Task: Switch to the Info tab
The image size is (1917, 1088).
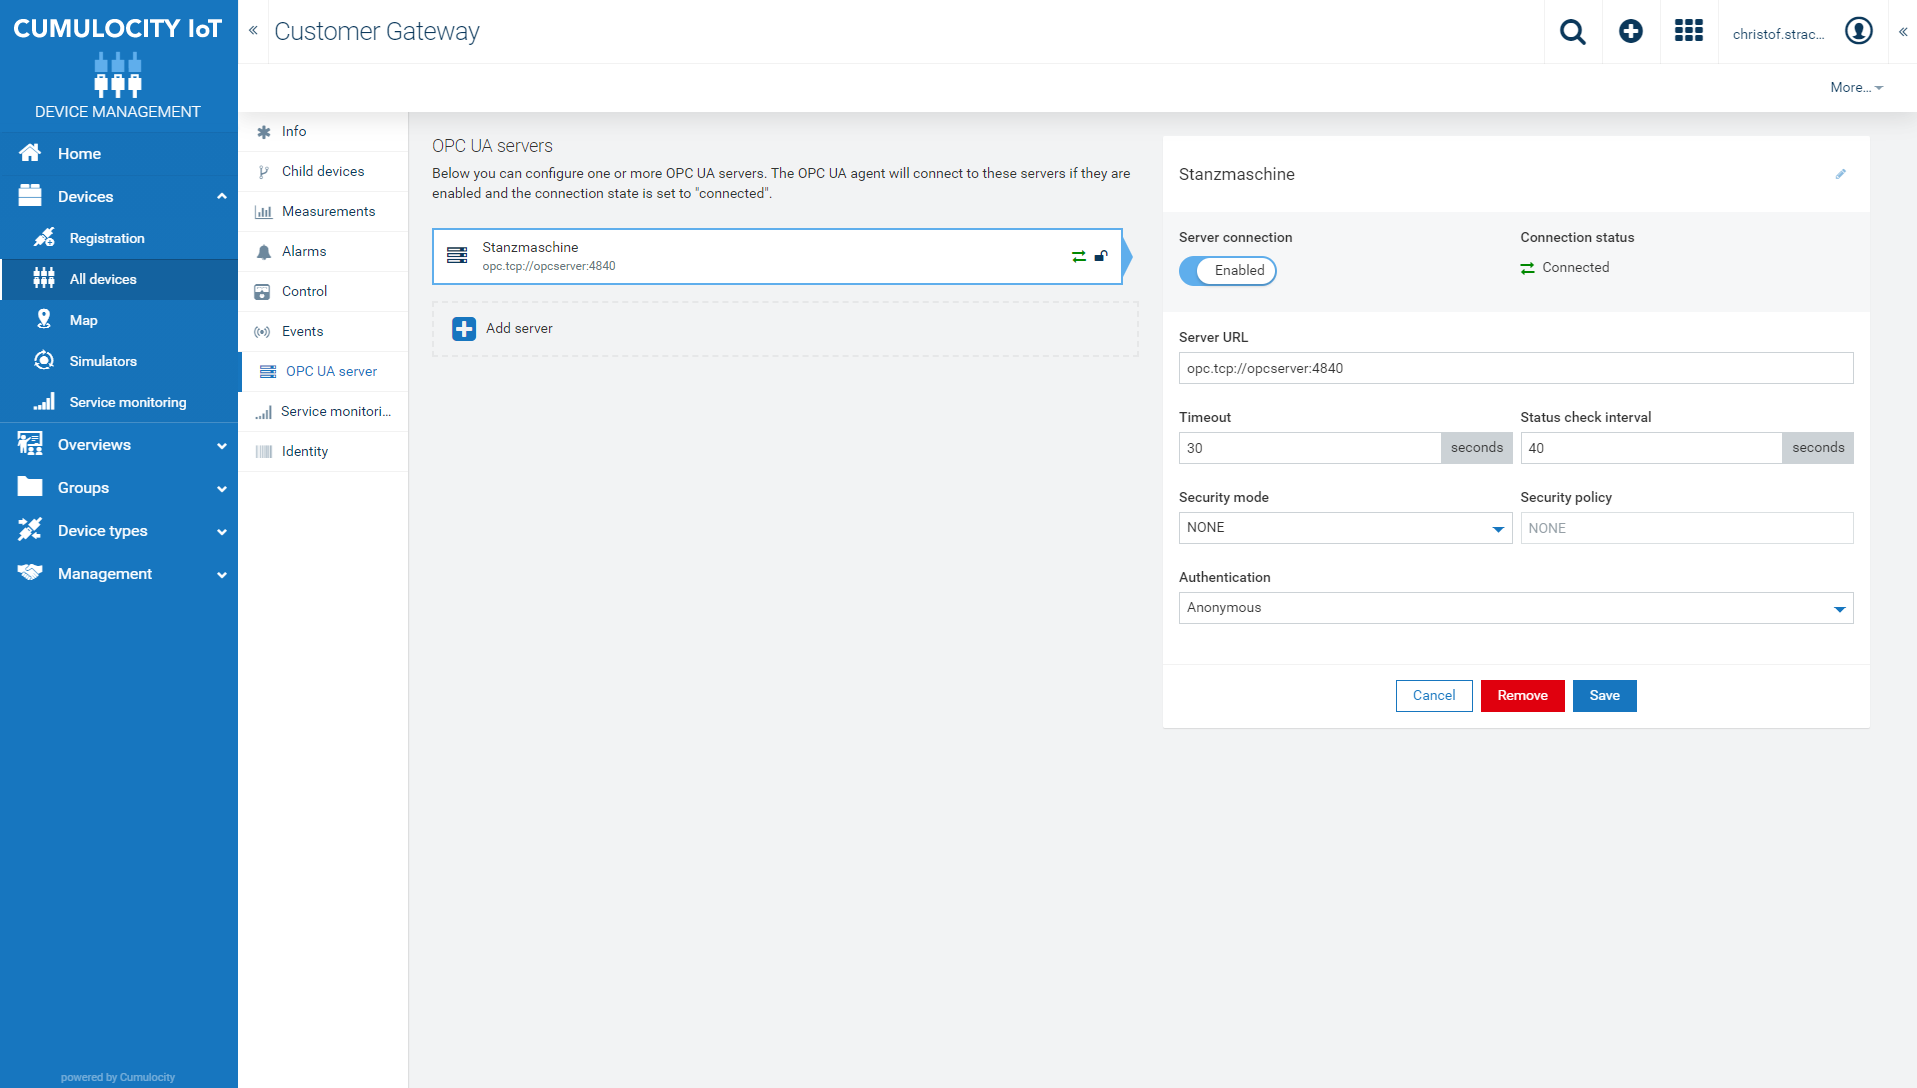Action: coord(324,131)
